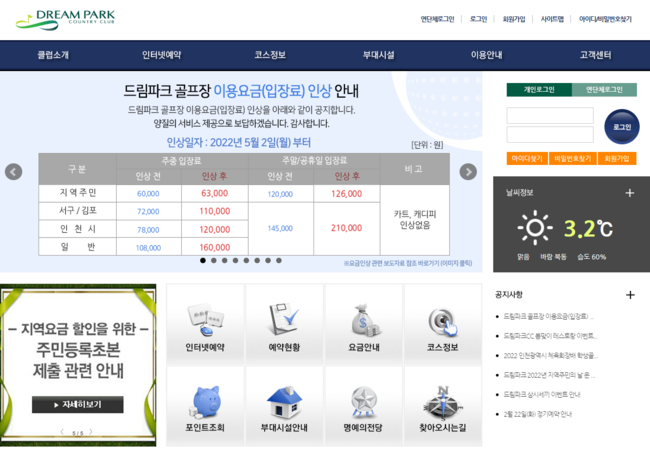Viewport: 650px width, 452px height.
Task: Open the 코스정보 main menu
Action: pos(270,55)
